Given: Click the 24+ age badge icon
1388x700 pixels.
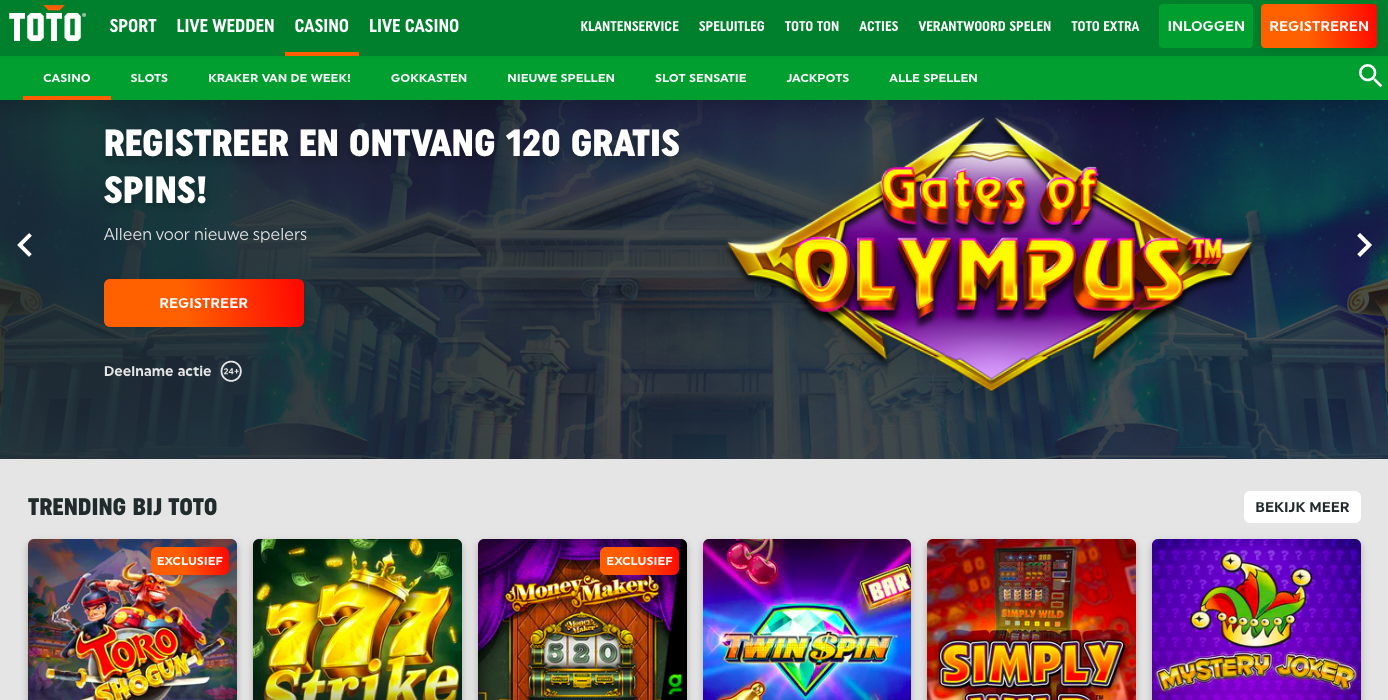Looking at the screenshot, I should click(x=231, y=371).
